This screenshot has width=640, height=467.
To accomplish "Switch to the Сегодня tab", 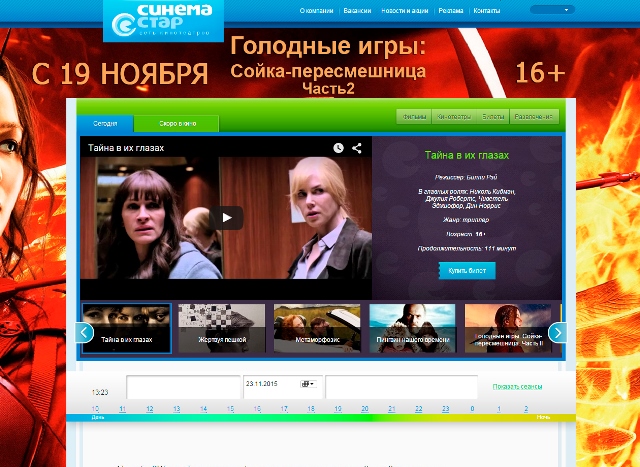I will click(105, 123).
